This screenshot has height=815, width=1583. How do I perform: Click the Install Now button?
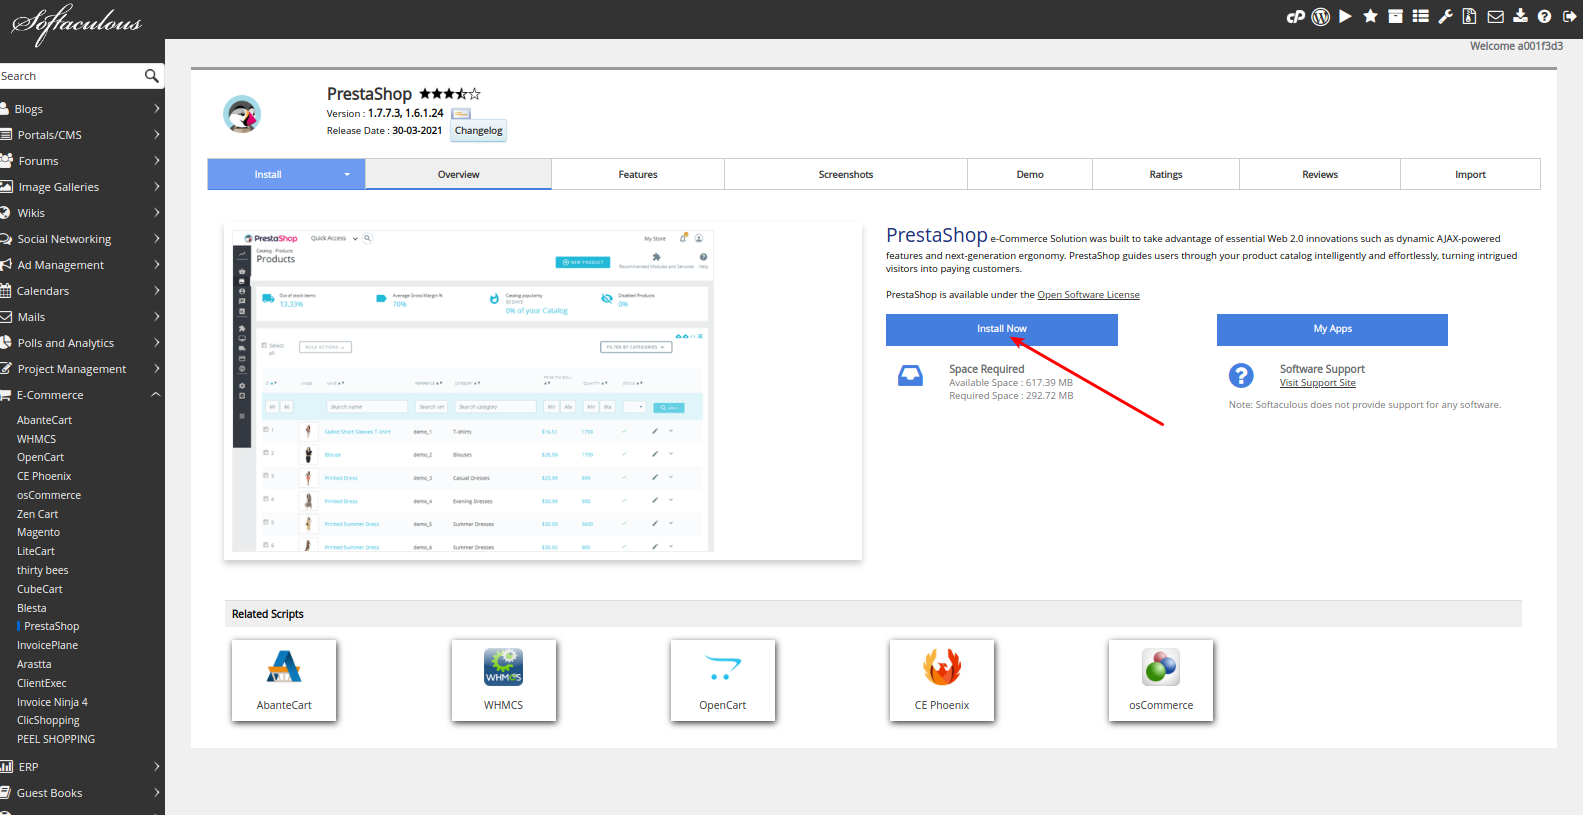1002,329
